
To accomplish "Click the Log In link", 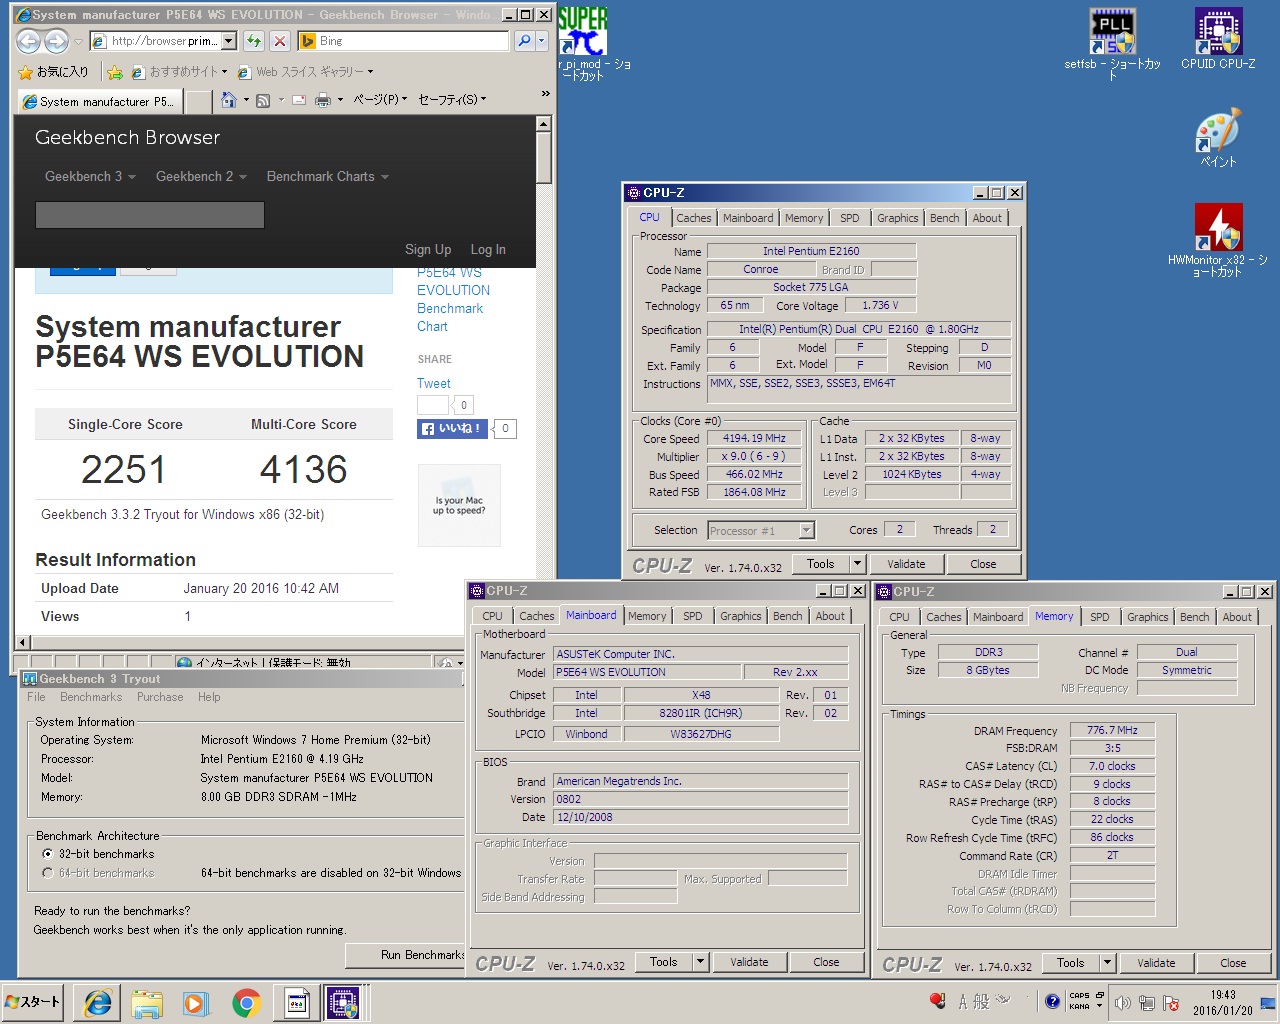I will click(x=488, y=249).
